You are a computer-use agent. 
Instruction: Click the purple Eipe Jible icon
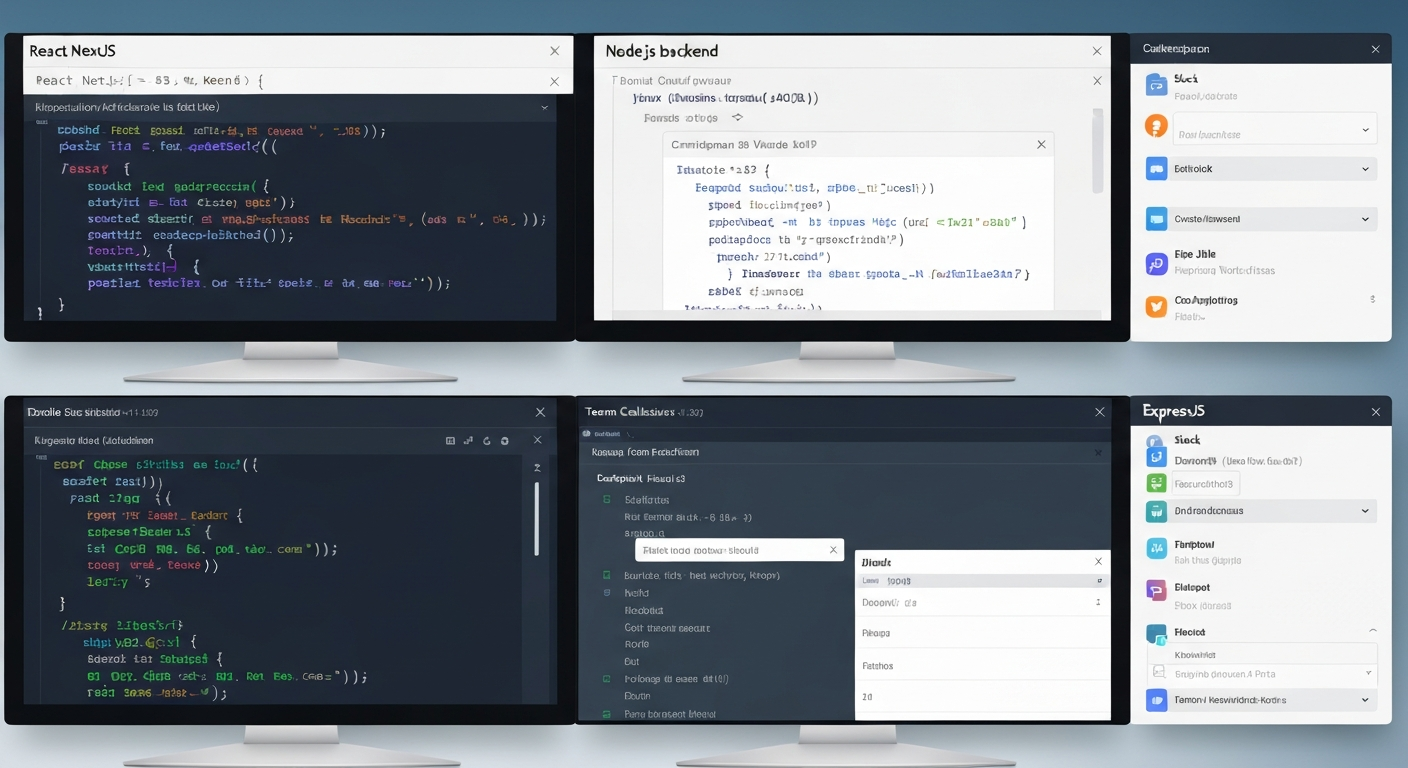[x=1156, y=263]
